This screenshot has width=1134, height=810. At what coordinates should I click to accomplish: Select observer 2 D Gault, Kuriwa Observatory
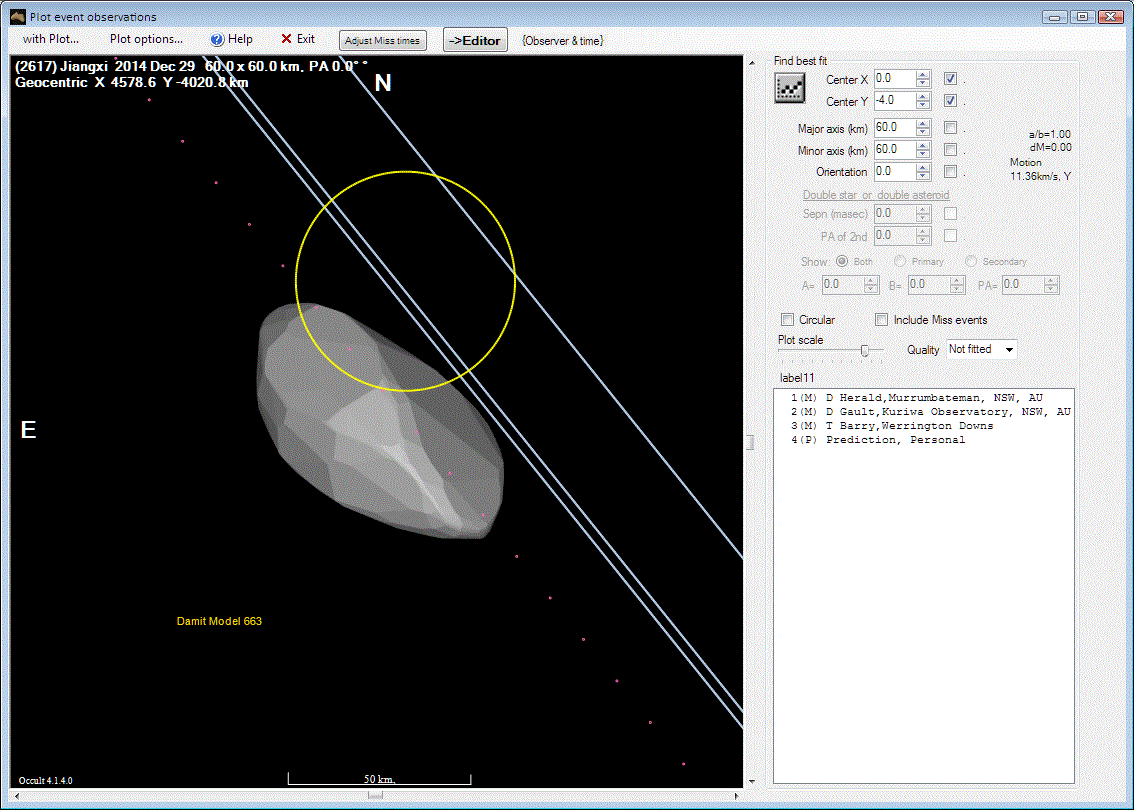(x=930, y=412)
